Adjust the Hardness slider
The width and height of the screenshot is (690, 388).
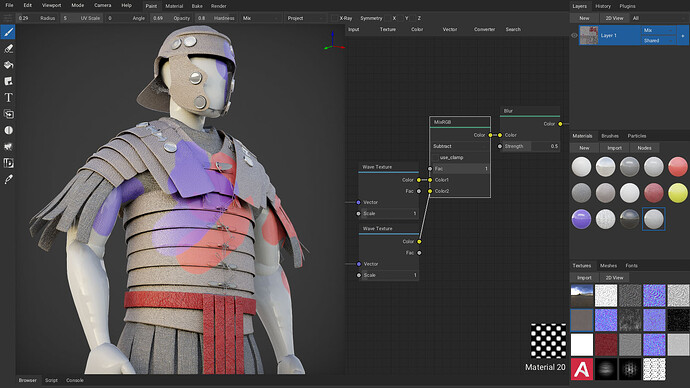pyautogui.click(x=216, y=18)
